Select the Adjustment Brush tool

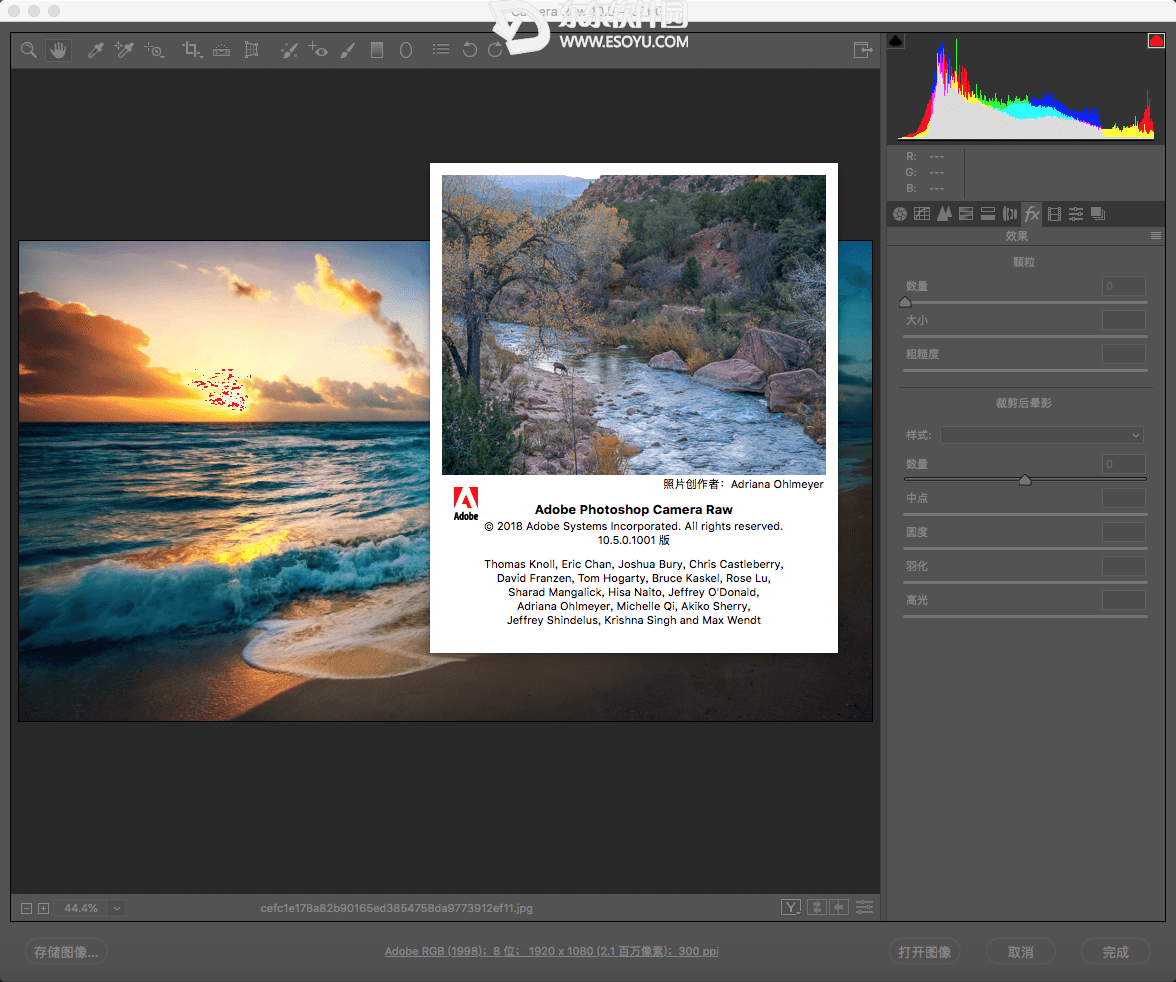pyautogui.click(x=348, y=50)
